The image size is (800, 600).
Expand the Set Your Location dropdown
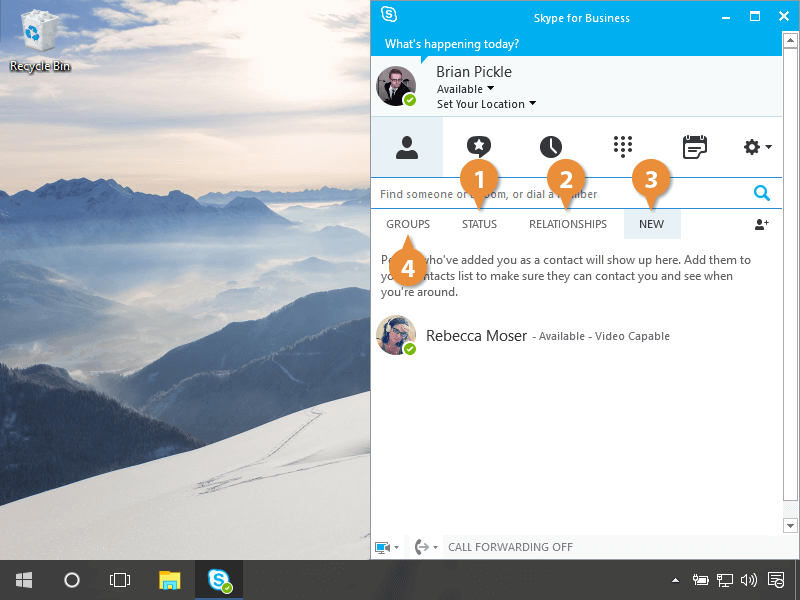[486, 104]
